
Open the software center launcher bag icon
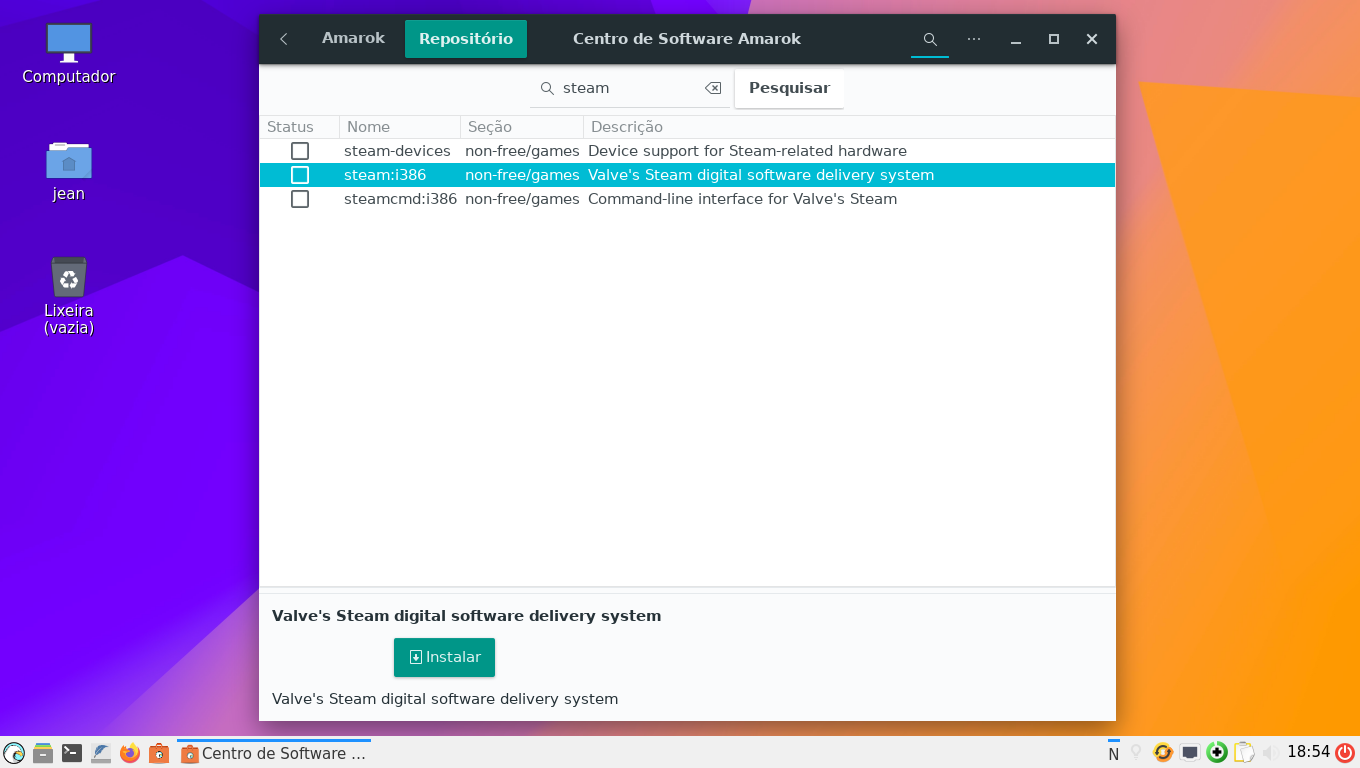click(x=159, y=753)
